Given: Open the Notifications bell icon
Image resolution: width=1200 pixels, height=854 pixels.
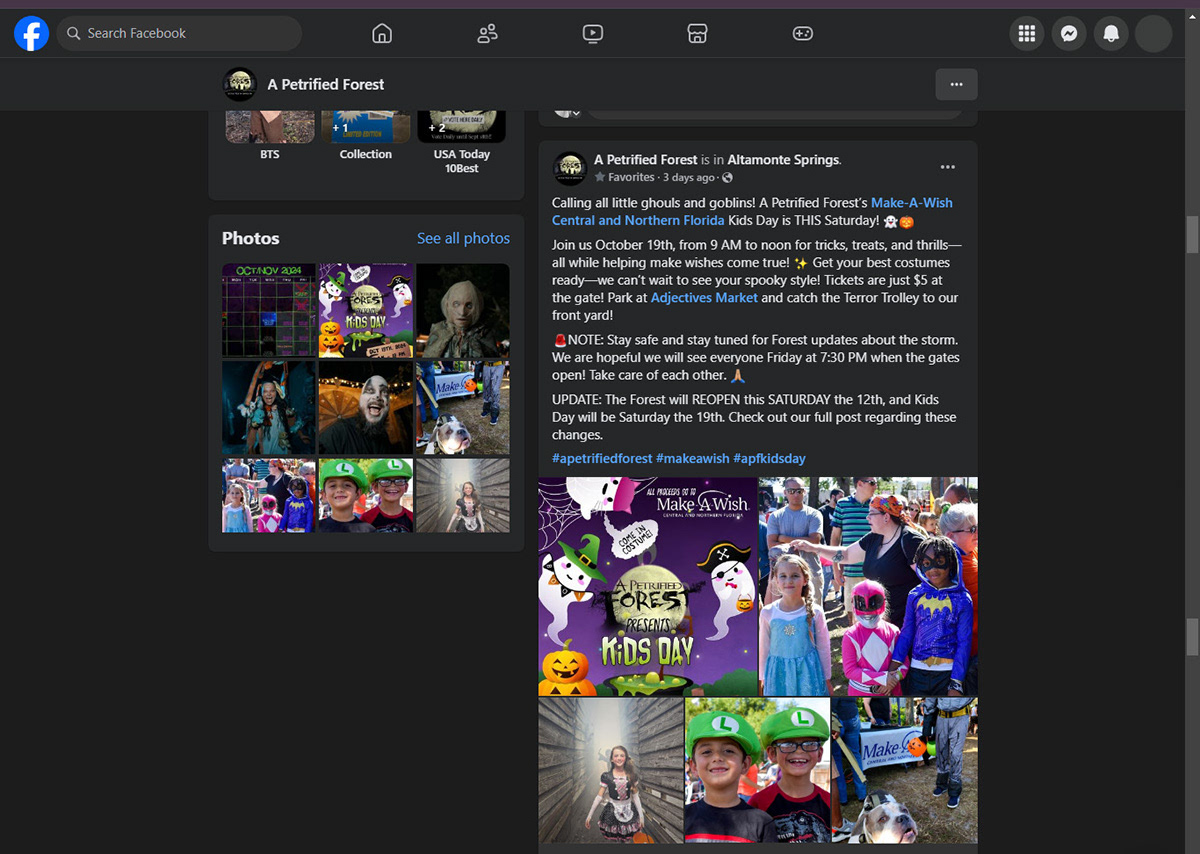Looking at the screenshot, I should (x=1111, y=33).
